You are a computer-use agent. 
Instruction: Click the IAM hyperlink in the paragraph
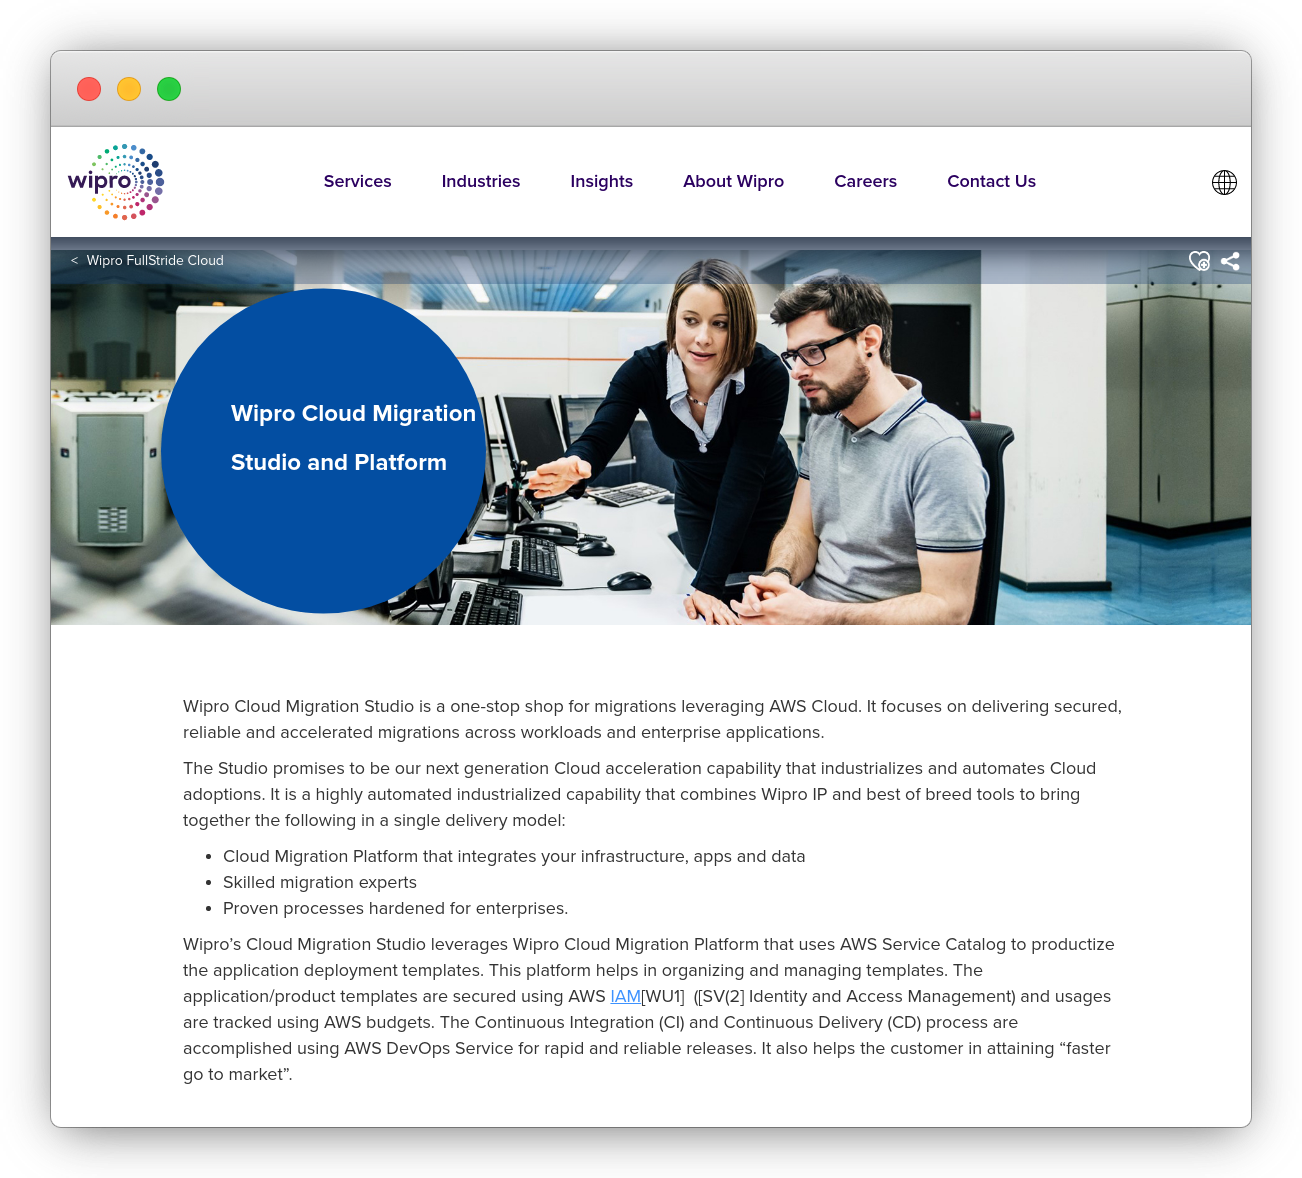625,996
